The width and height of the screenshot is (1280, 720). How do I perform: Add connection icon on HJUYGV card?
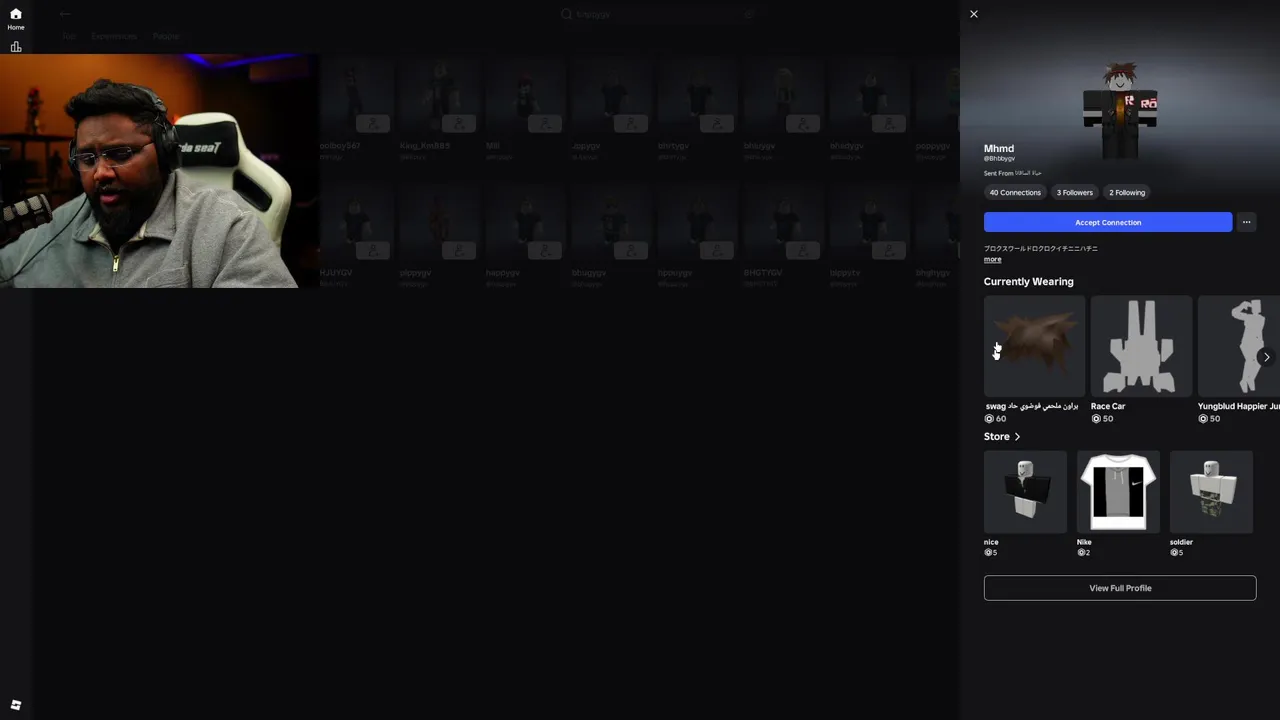click(x=373, y=251)
